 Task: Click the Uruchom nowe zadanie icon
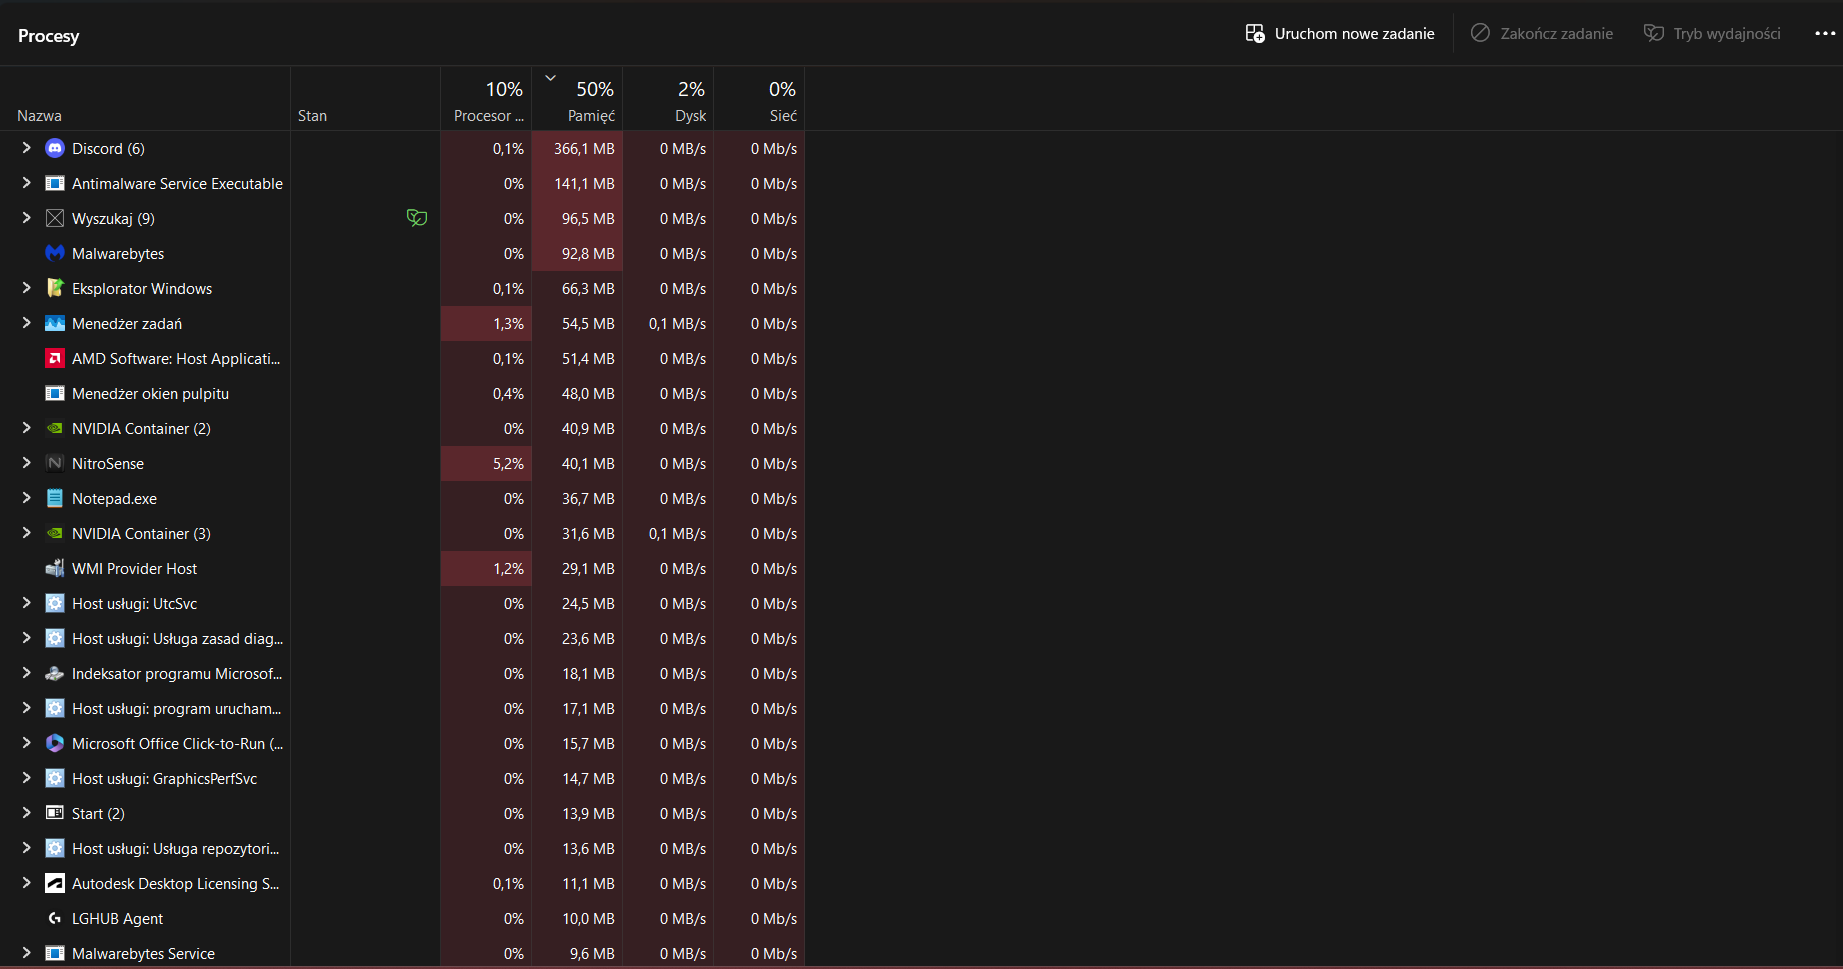click(x=1255, y=34)
